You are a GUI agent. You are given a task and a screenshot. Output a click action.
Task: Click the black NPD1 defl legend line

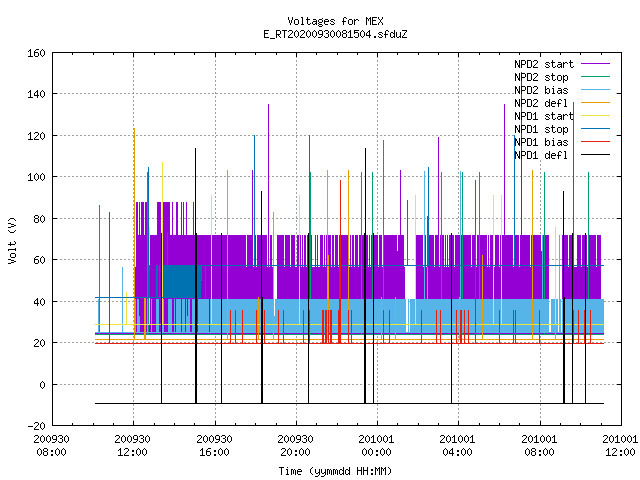pos(595,155)
